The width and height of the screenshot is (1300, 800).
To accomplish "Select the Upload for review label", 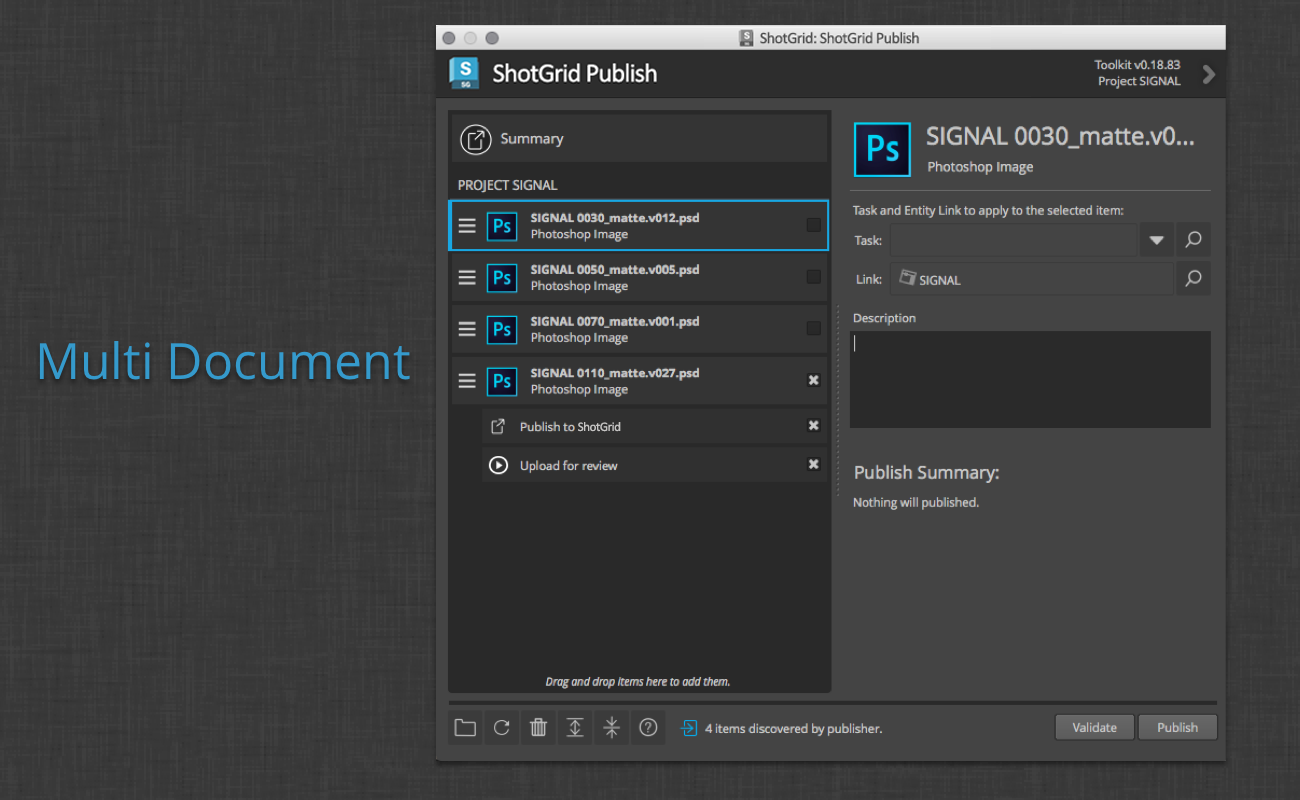I will pyautogui.click(x=569, y=466).
